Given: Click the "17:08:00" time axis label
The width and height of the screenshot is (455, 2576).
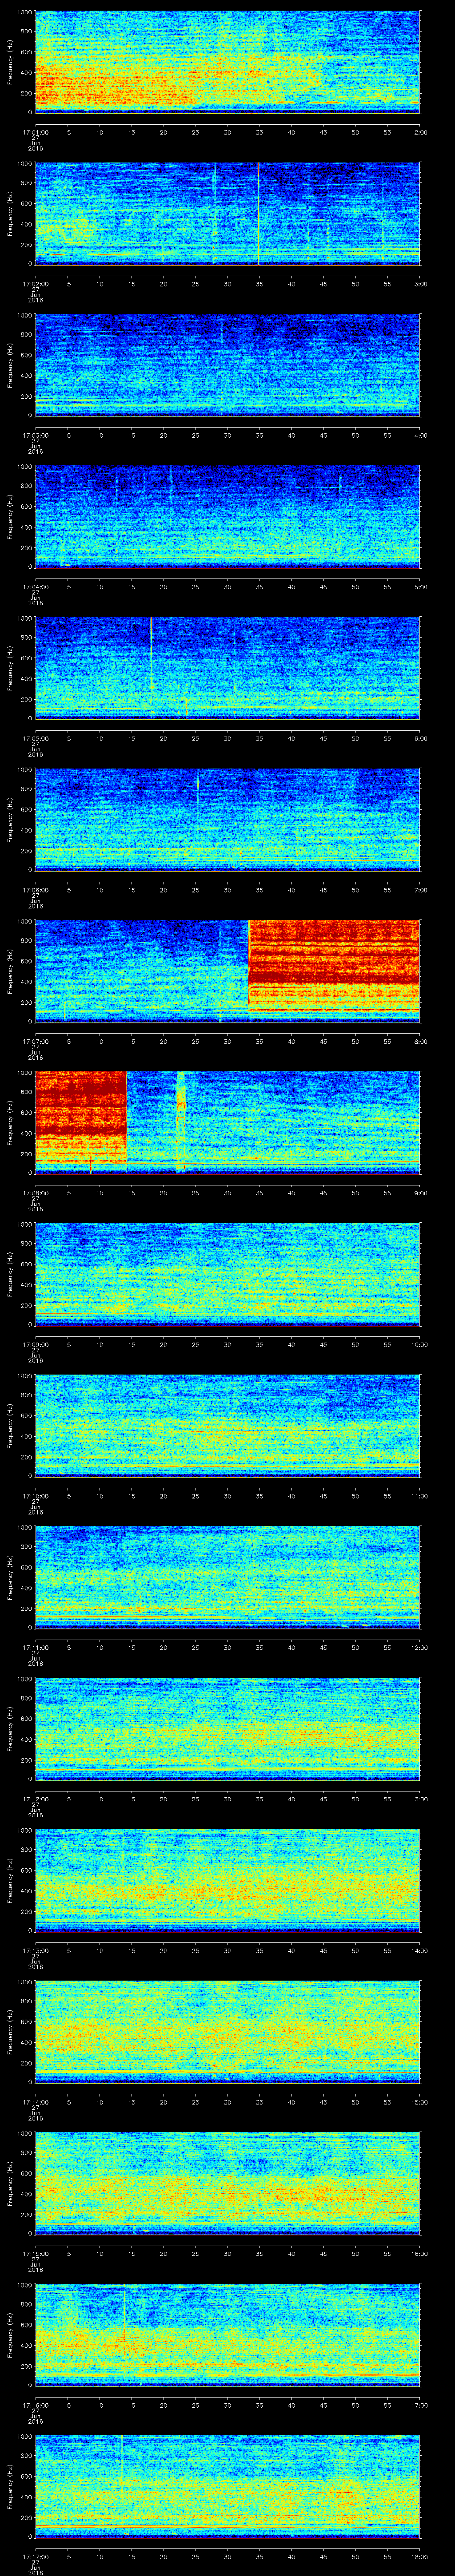Looking at the screenshot, I should click(x=35, y=1192).
